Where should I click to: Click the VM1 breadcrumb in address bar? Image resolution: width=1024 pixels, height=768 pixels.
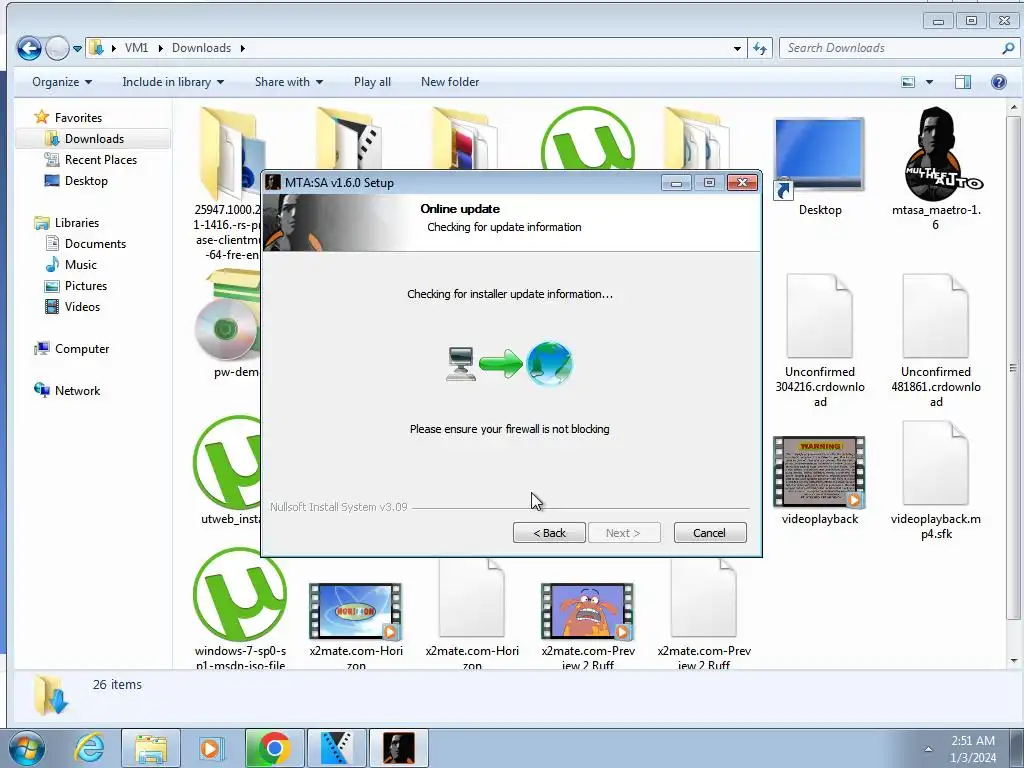(x=136, y=48)
